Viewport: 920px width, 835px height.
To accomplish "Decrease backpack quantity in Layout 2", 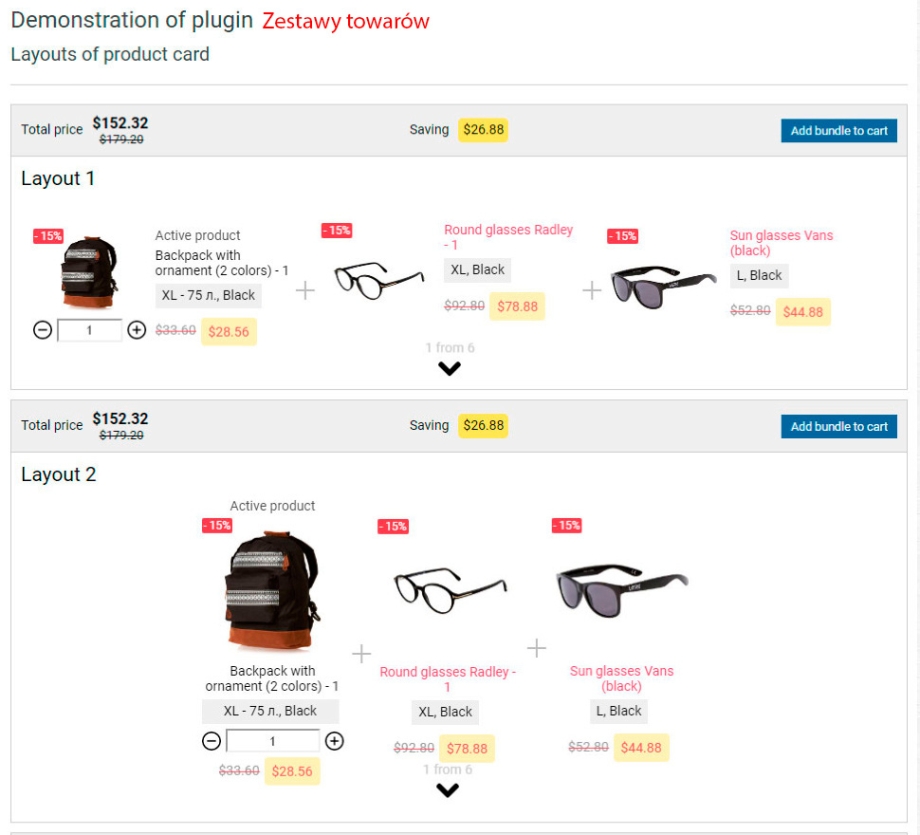I will (211, 741).
